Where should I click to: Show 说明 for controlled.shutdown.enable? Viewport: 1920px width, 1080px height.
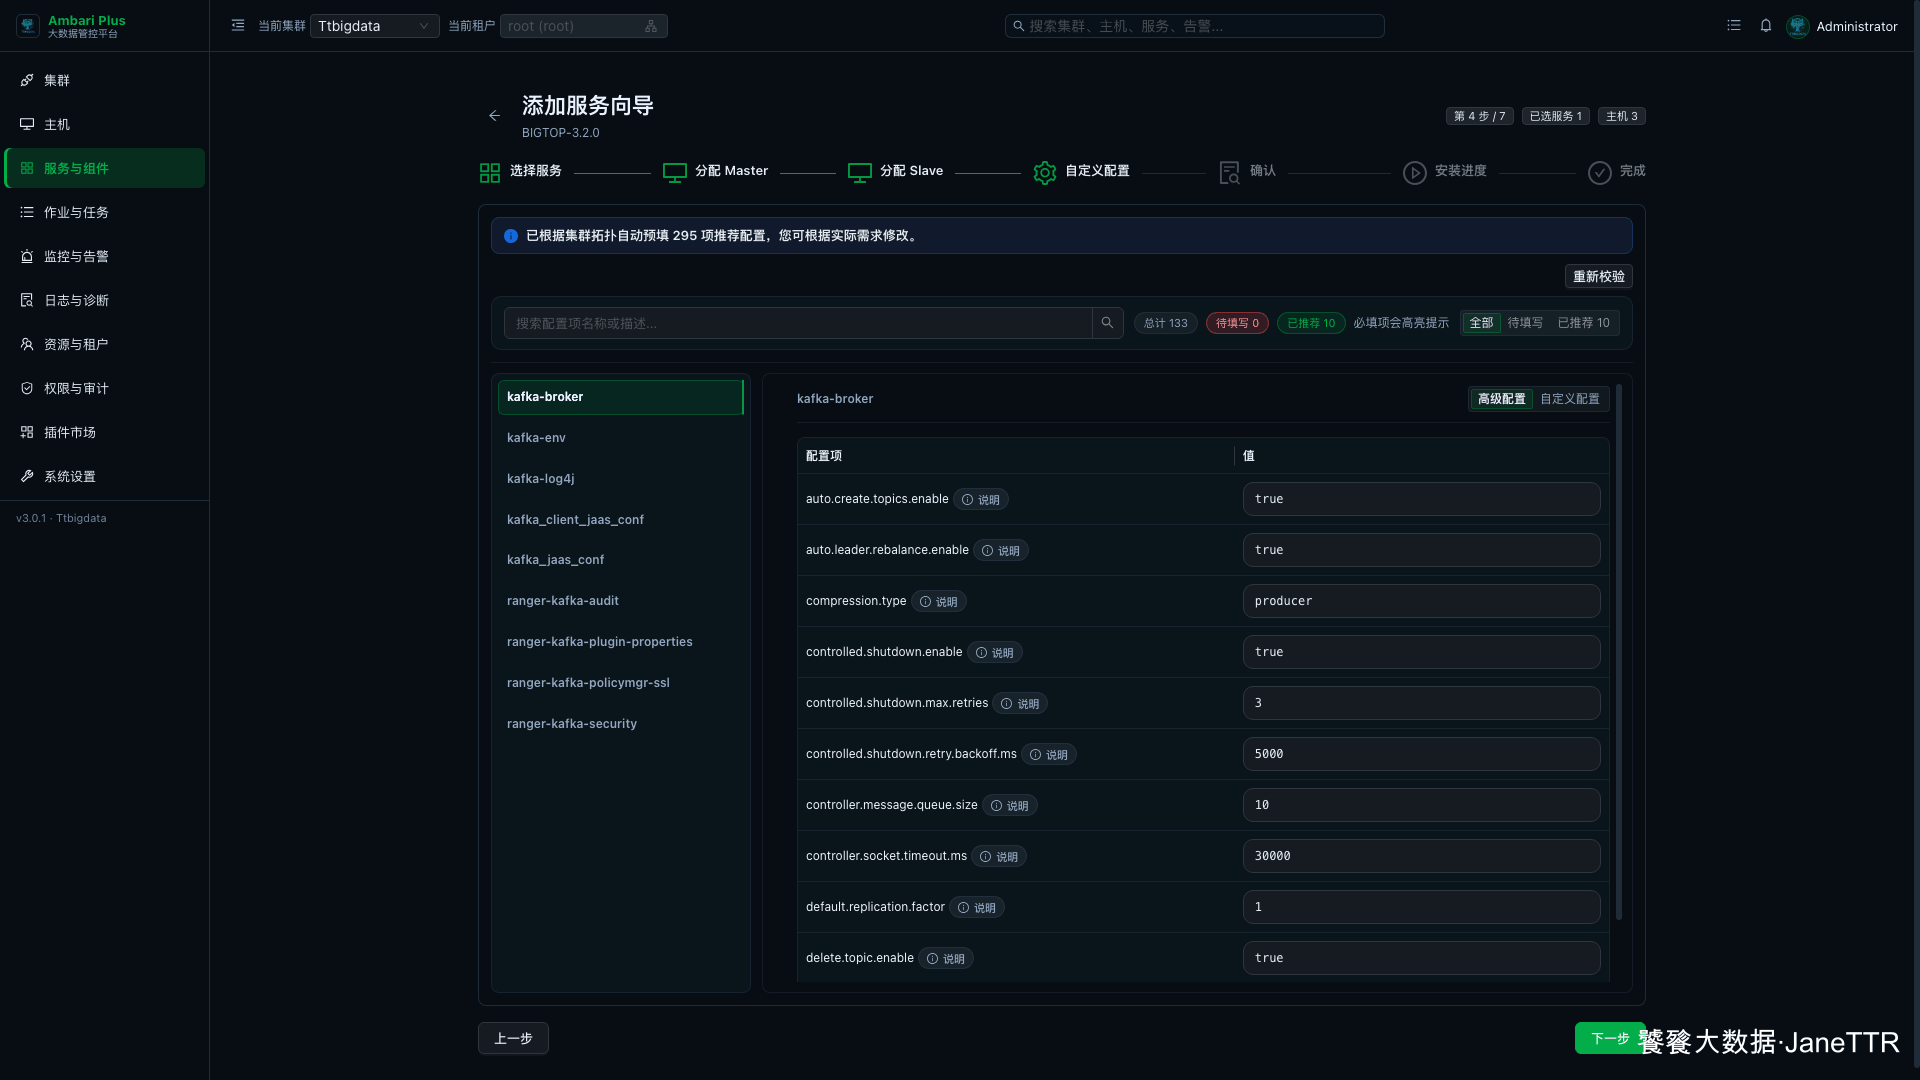[x=995, y=653]
